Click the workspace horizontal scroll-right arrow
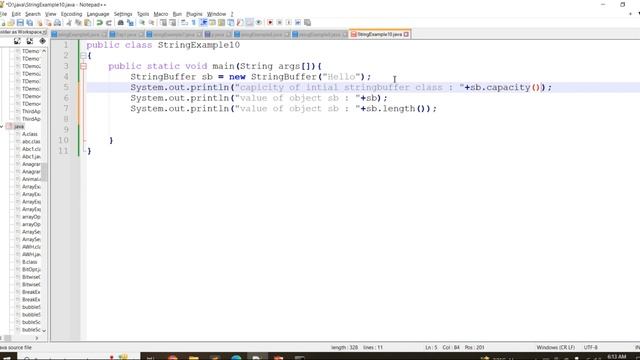The height and width of the screenshot is (360, 640). pyautogui.click(x=37, y=338)
